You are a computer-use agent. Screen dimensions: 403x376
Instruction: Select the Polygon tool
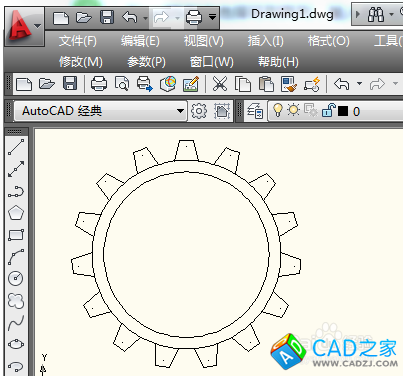(16, 213)
